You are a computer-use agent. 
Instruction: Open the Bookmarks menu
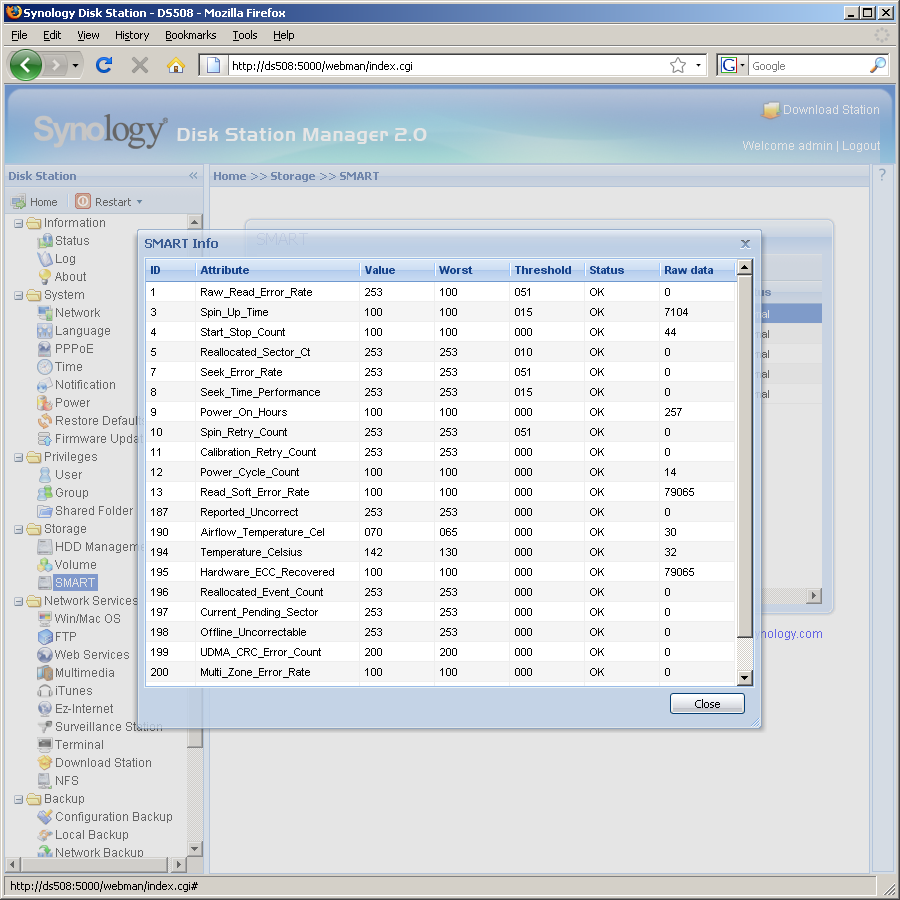pyautogui.click(x=189, y=35)
